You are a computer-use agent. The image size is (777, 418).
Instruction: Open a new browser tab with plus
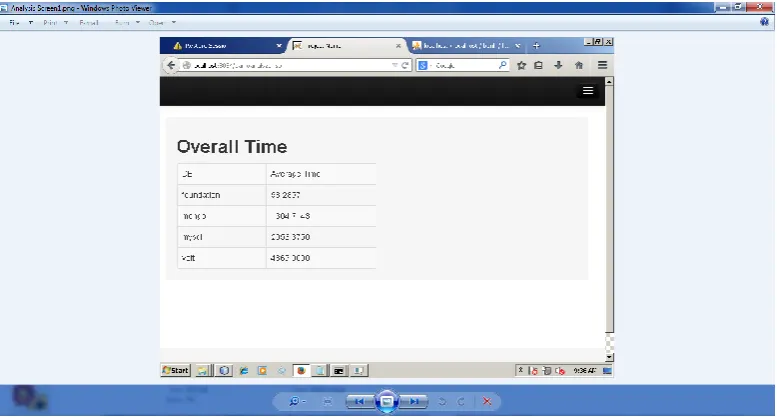[536, 46]
